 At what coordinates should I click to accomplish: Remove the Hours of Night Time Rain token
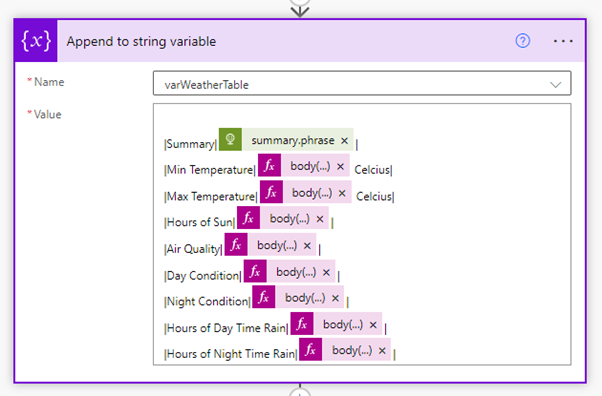382,350
